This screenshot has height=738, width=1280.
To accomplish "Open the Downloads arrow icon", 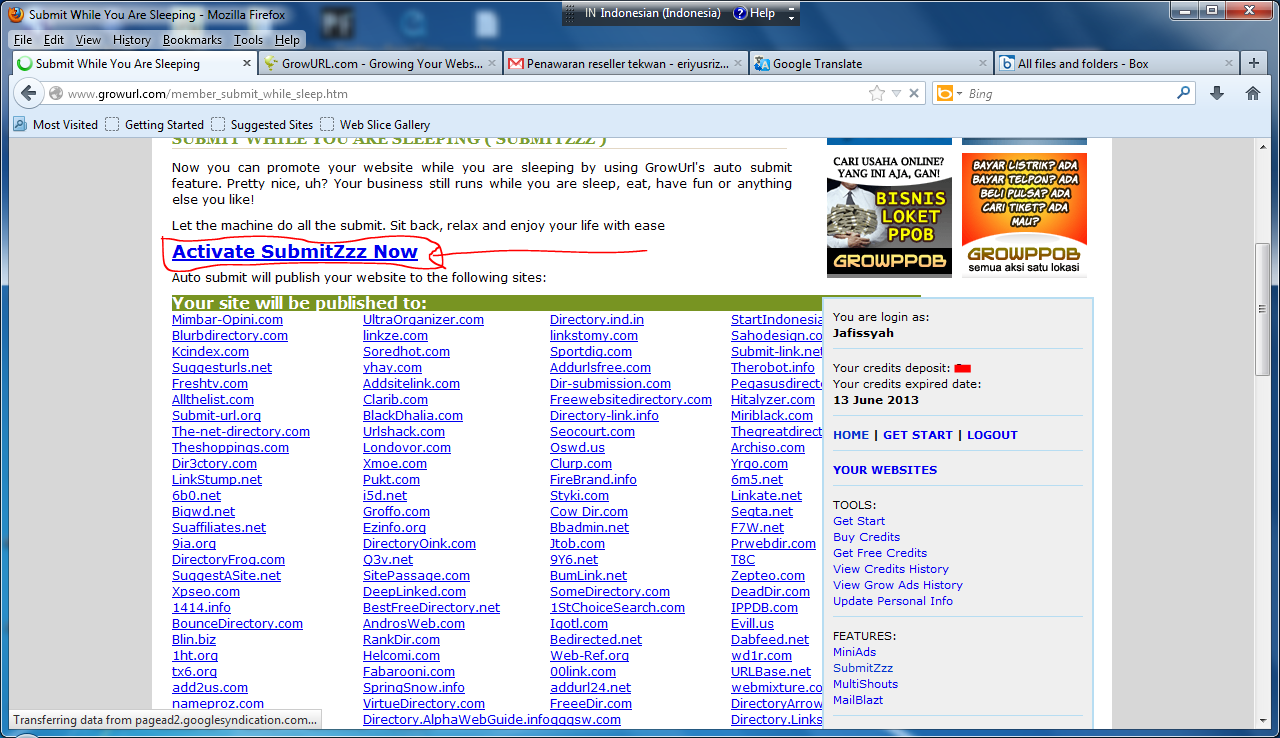I will tap(1217, 93).
